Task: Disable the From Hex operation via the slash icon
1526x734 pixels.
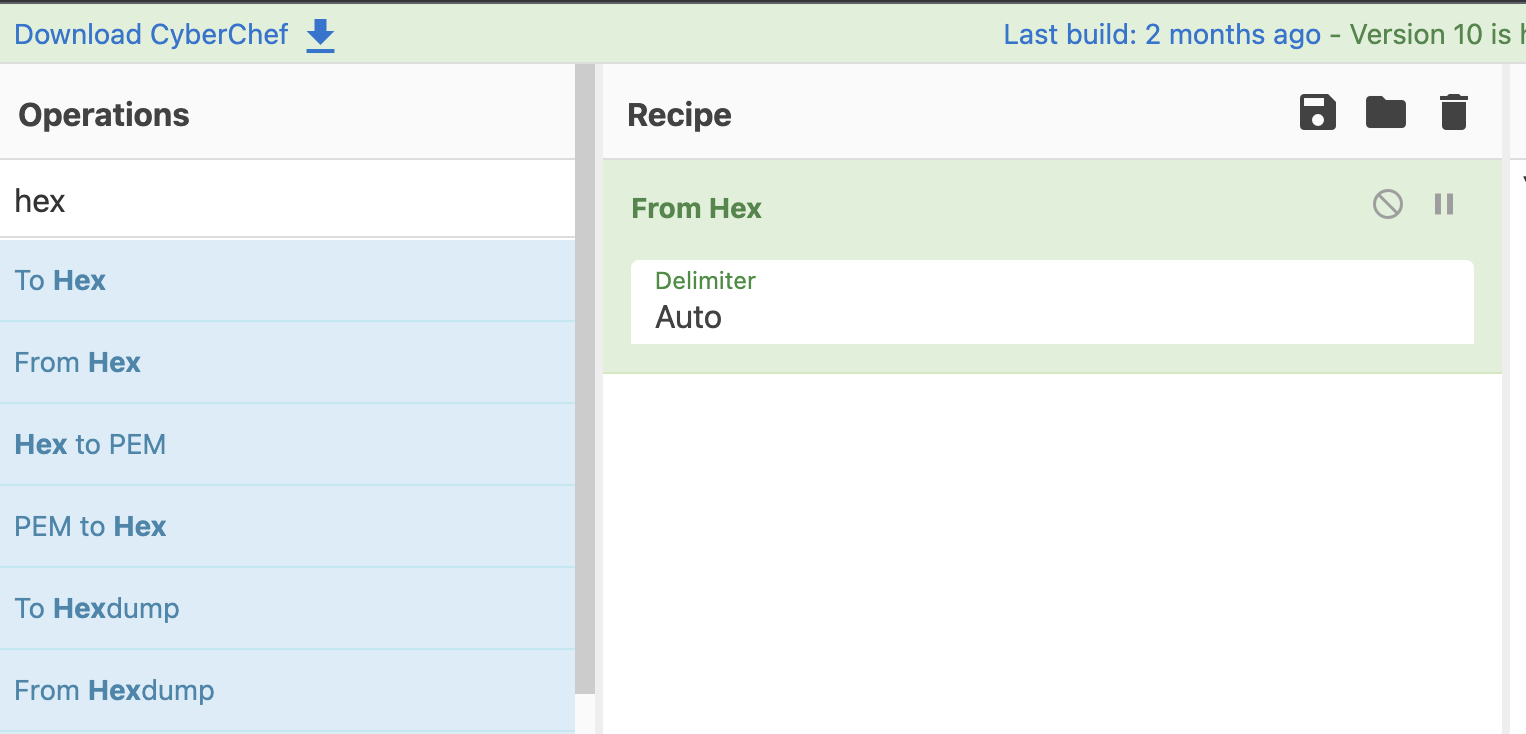Action: point(1387,204)
